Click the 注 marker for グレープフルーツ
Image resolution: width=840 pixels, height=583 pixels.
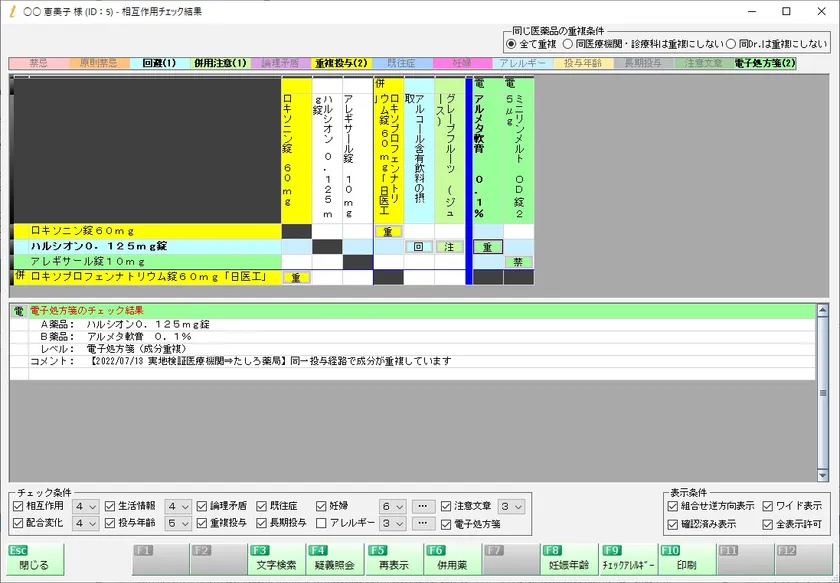tap(450, 247)
